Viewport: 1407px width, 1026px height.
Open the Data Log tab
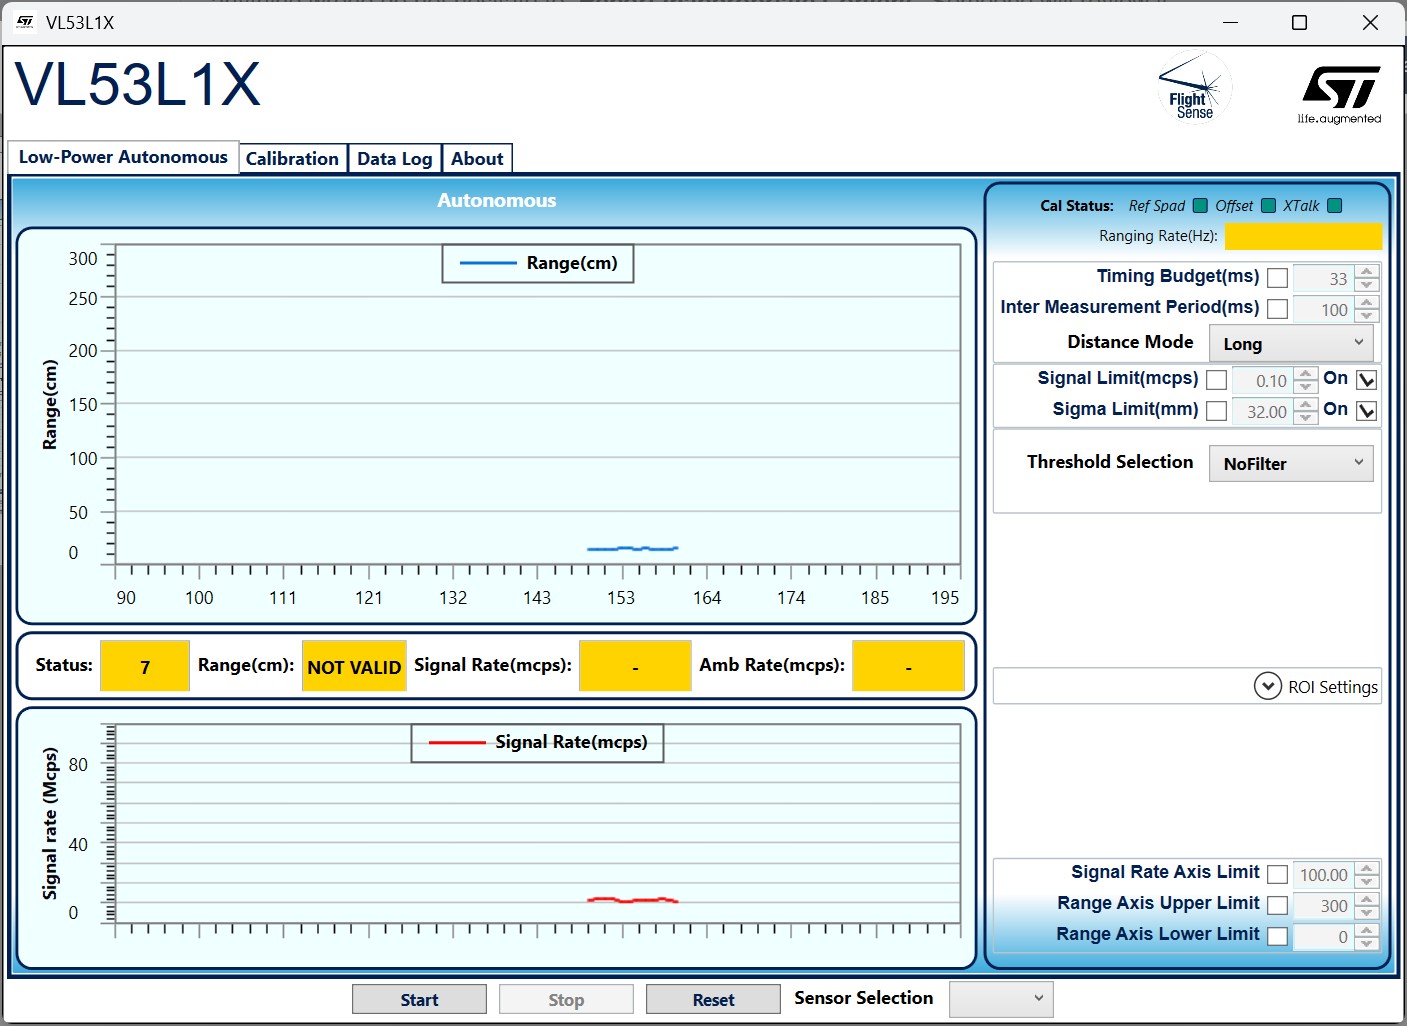394,159
